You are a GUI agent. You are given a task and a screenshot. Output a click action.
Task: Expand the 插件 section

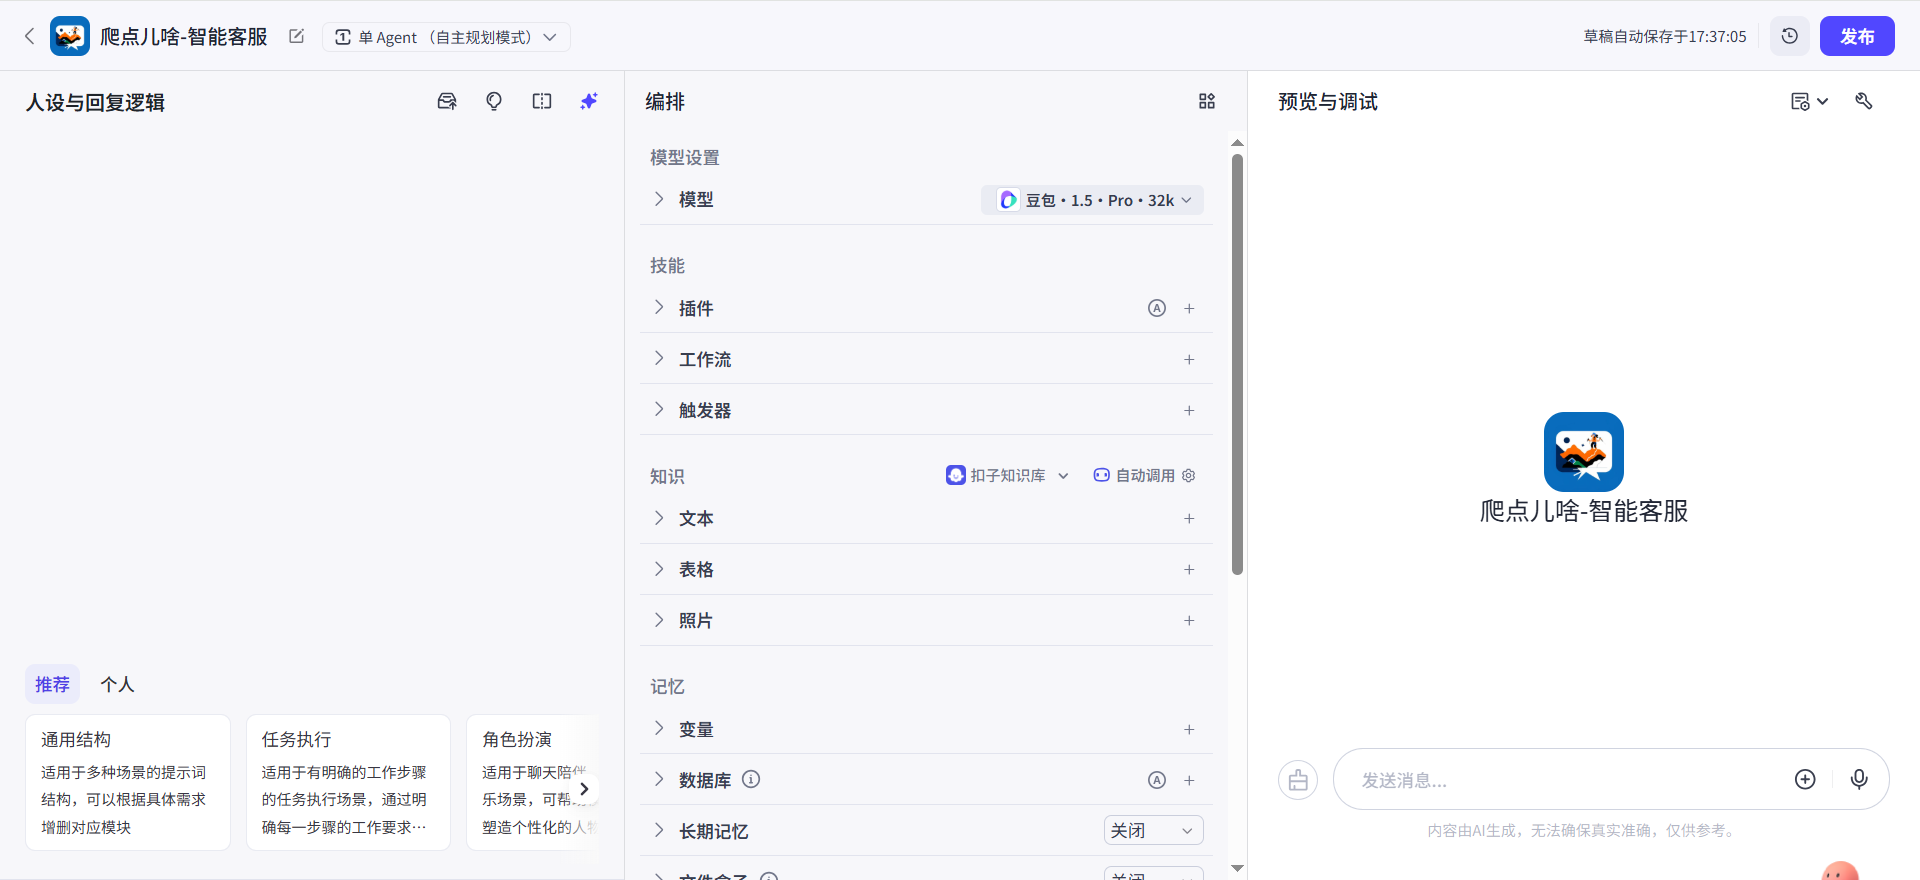[659, 307]
